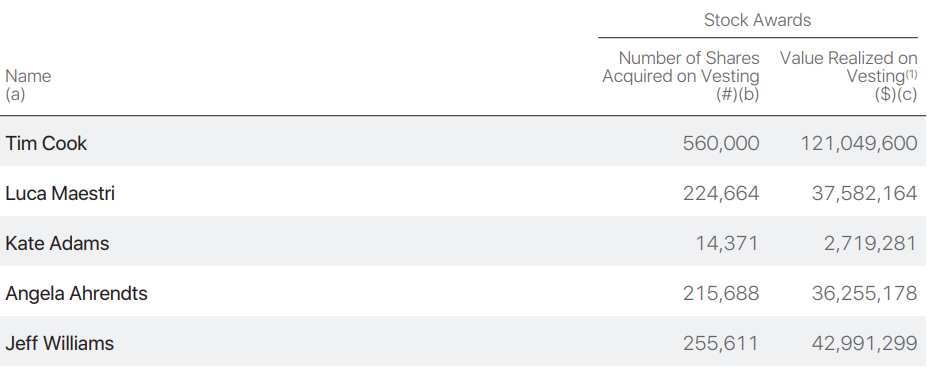Click the Kate Adams name cell
Viewport: 932px width, 373px height.
[57, 244]
